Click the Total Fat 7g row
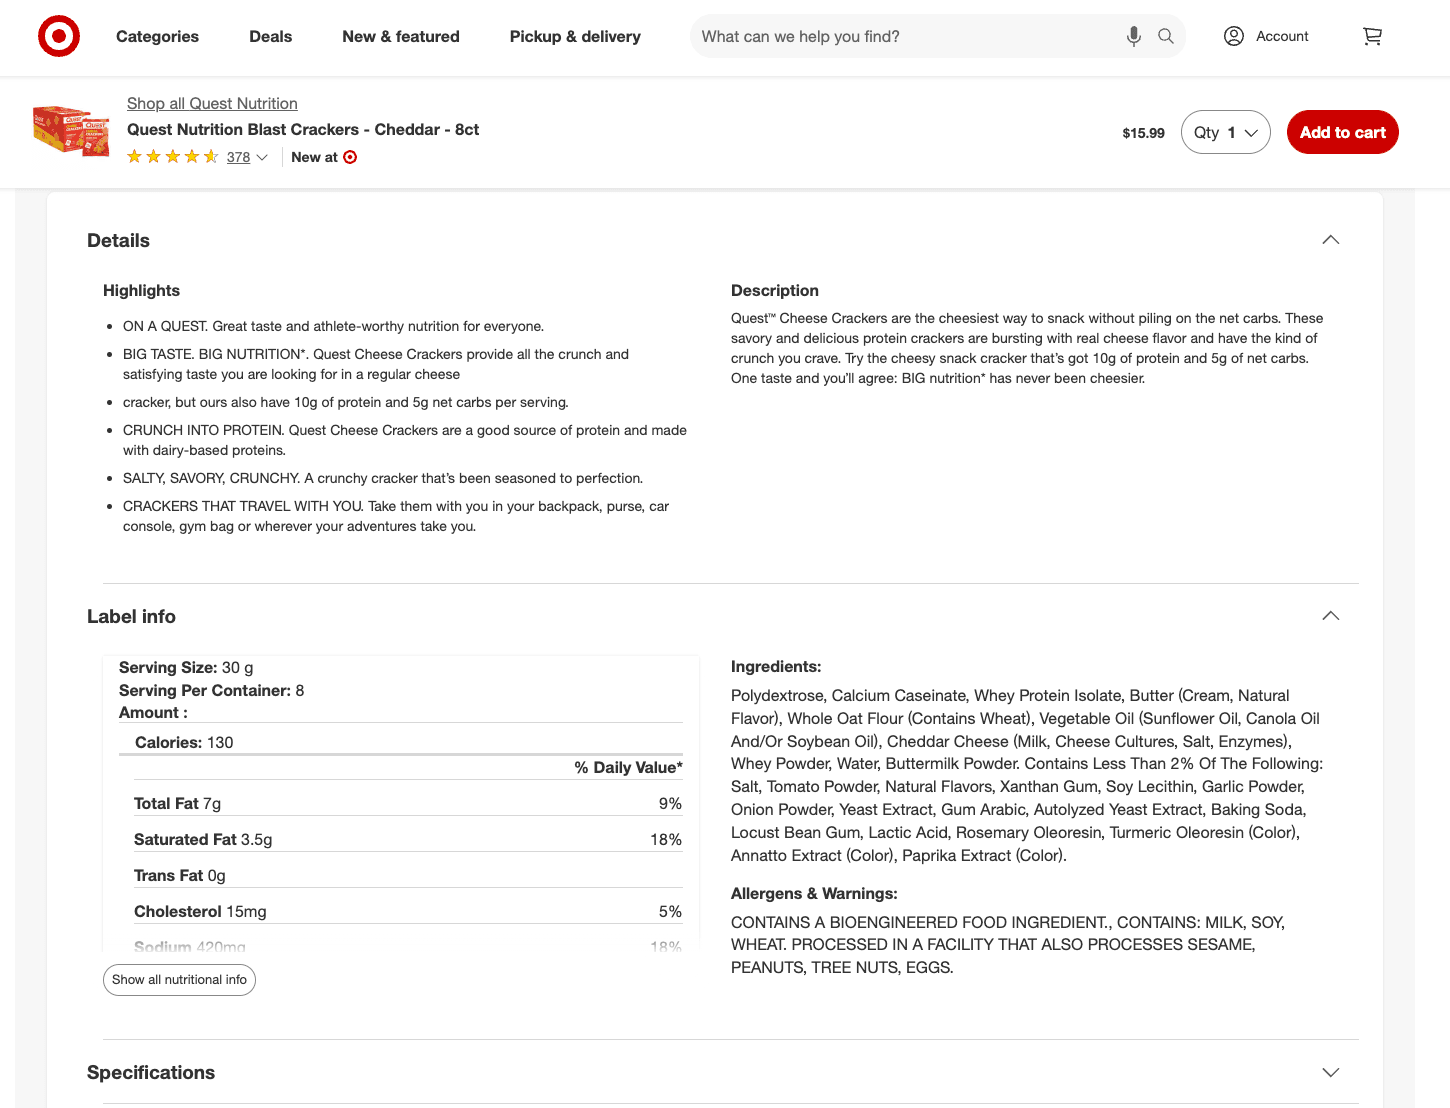 pyautogui.click(x=408, y=803)
